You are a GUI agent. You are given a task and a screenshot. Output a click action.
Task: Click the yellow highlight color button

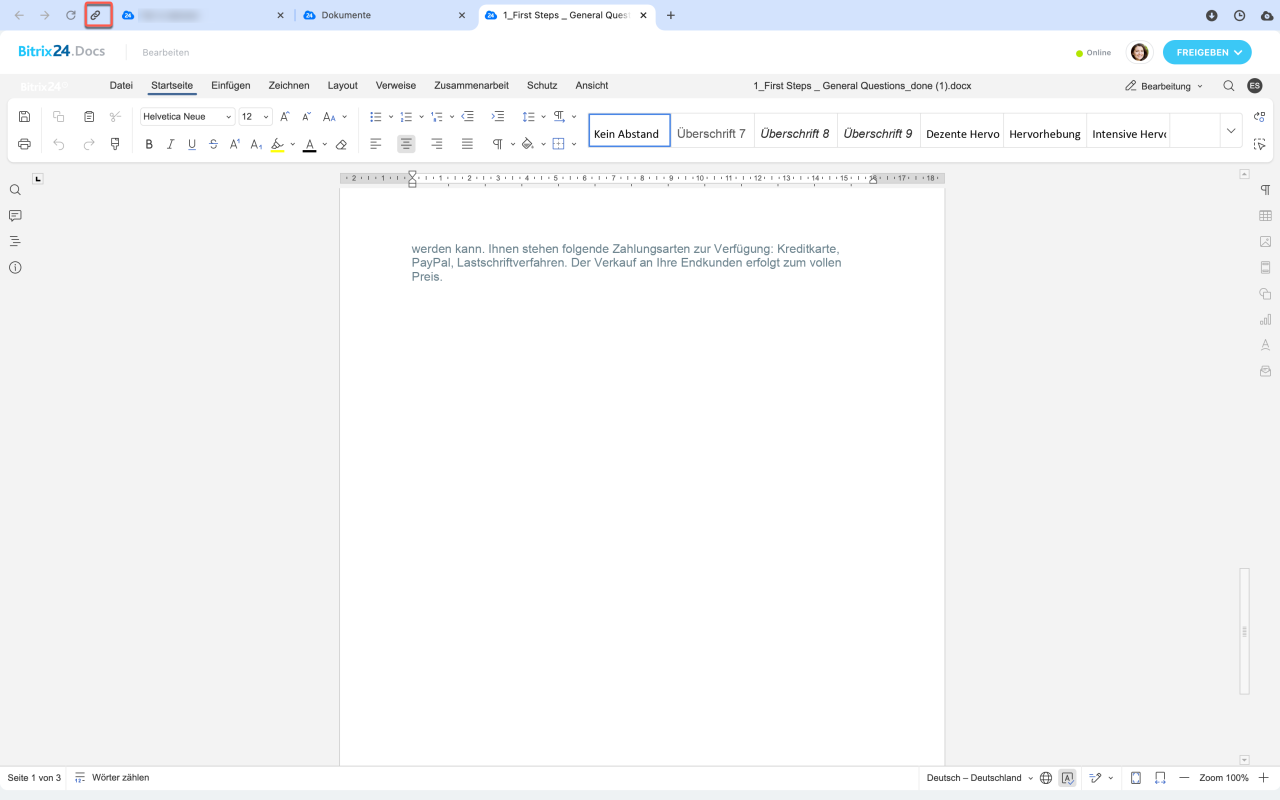[278, 145]
